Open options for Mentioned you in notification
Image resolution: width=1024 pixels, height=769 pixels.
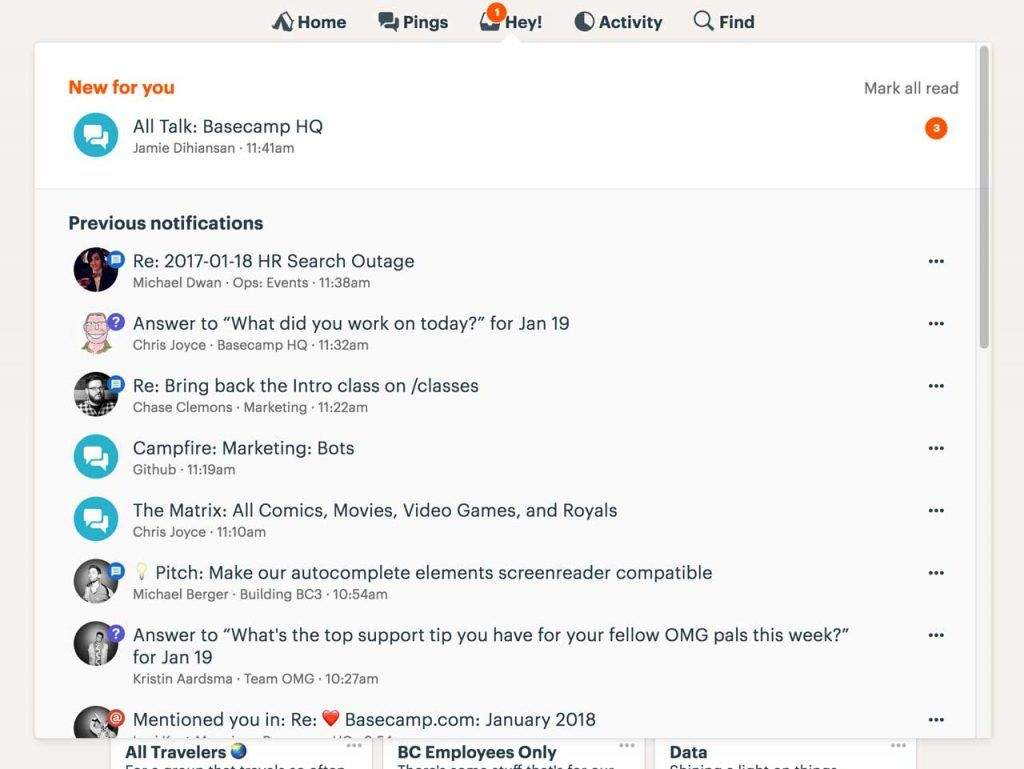pos(936,719)
